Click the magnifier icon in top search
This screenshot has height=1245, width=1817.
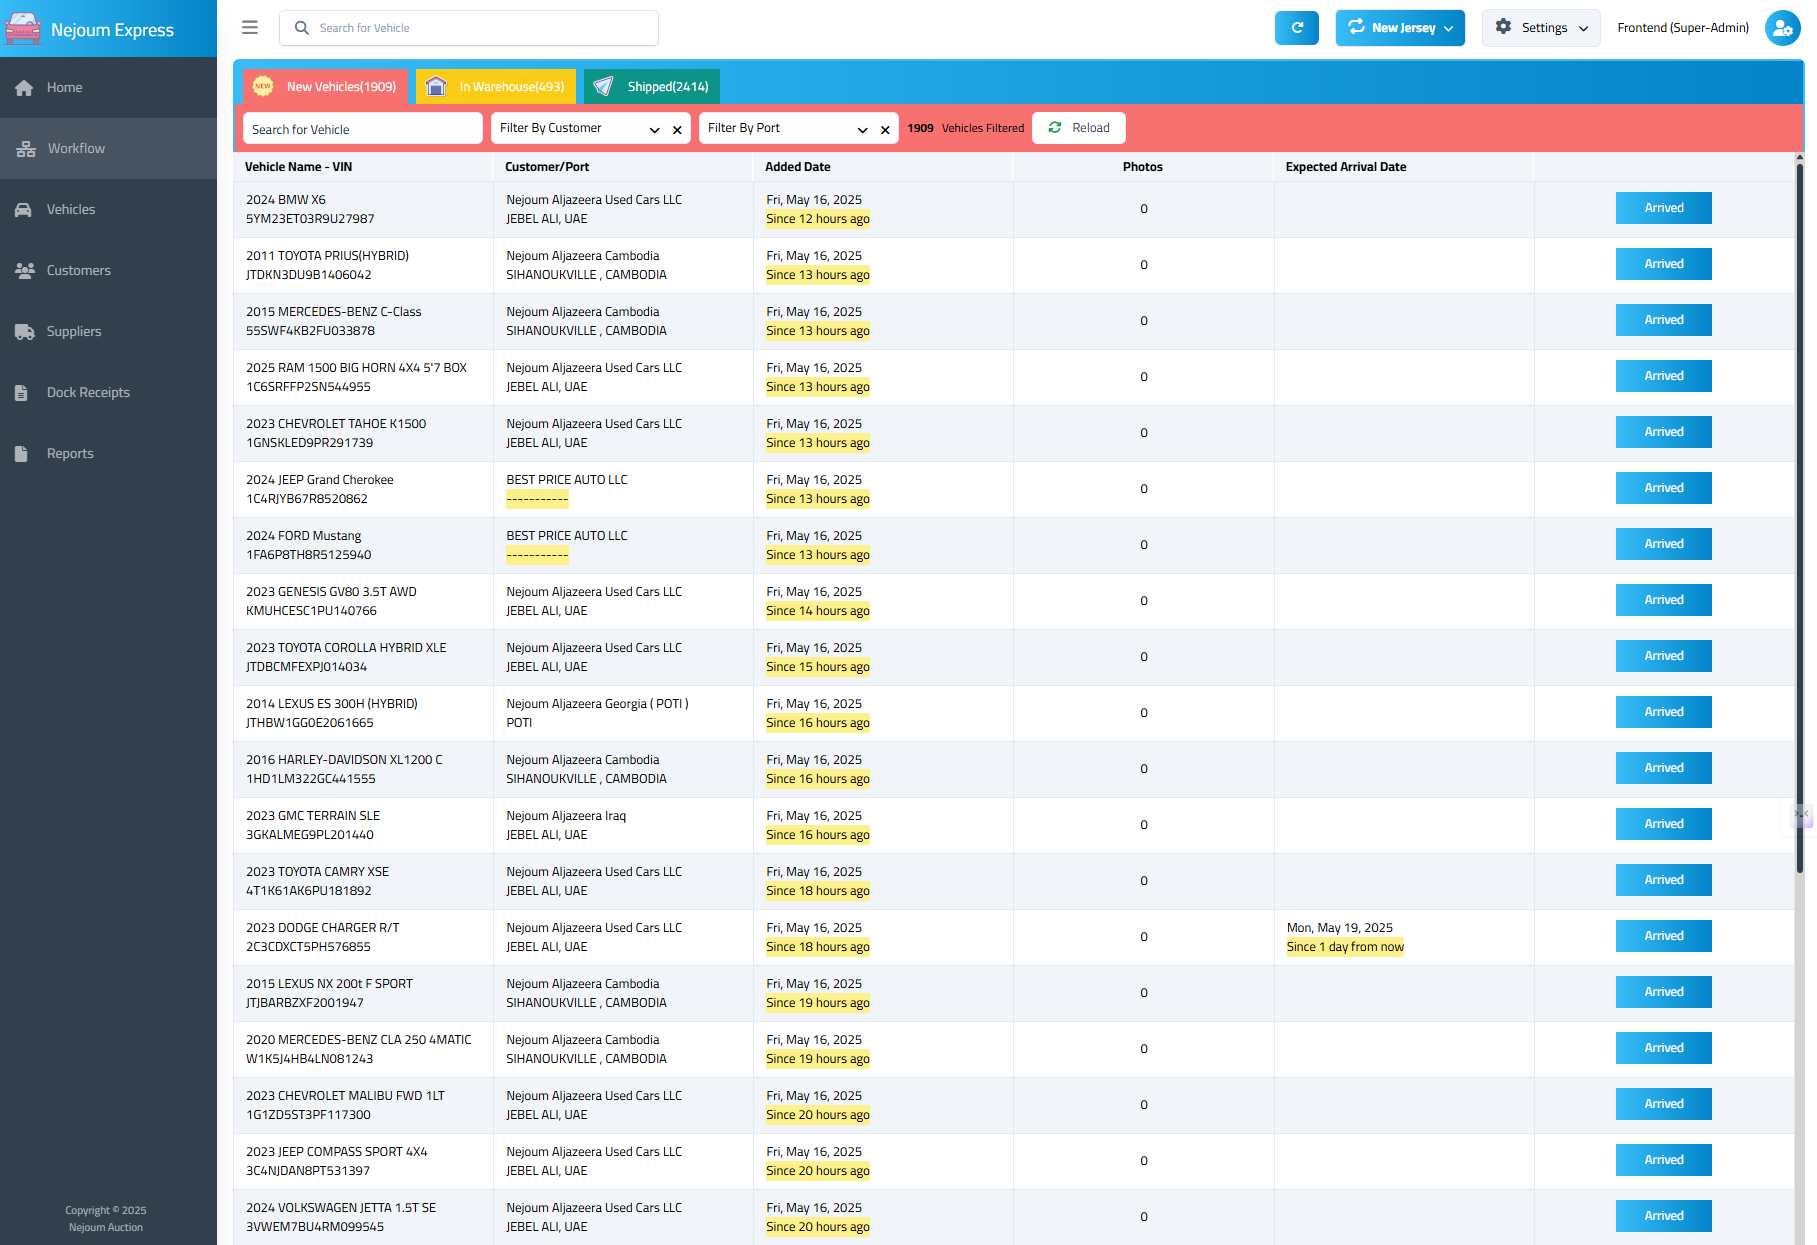[x=301, y=28]
